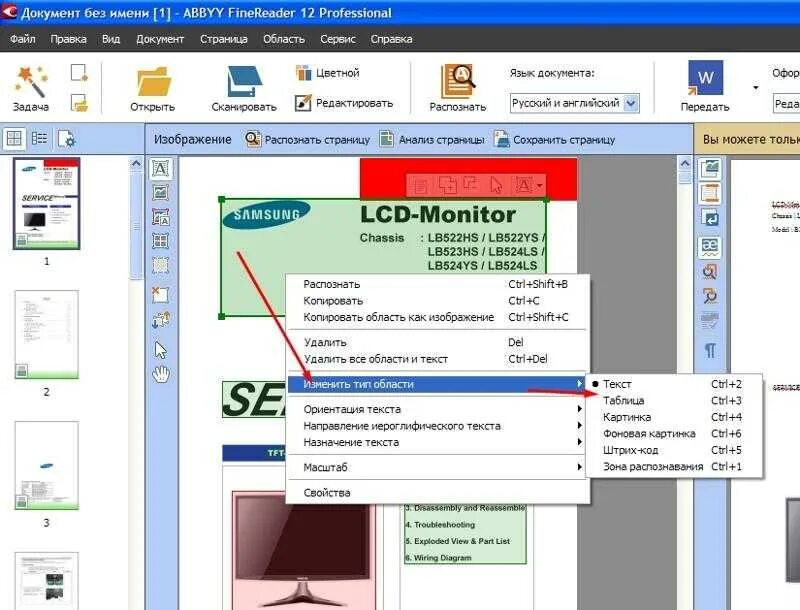Click the small open-folder icon below new page

(x=79, y=103)
